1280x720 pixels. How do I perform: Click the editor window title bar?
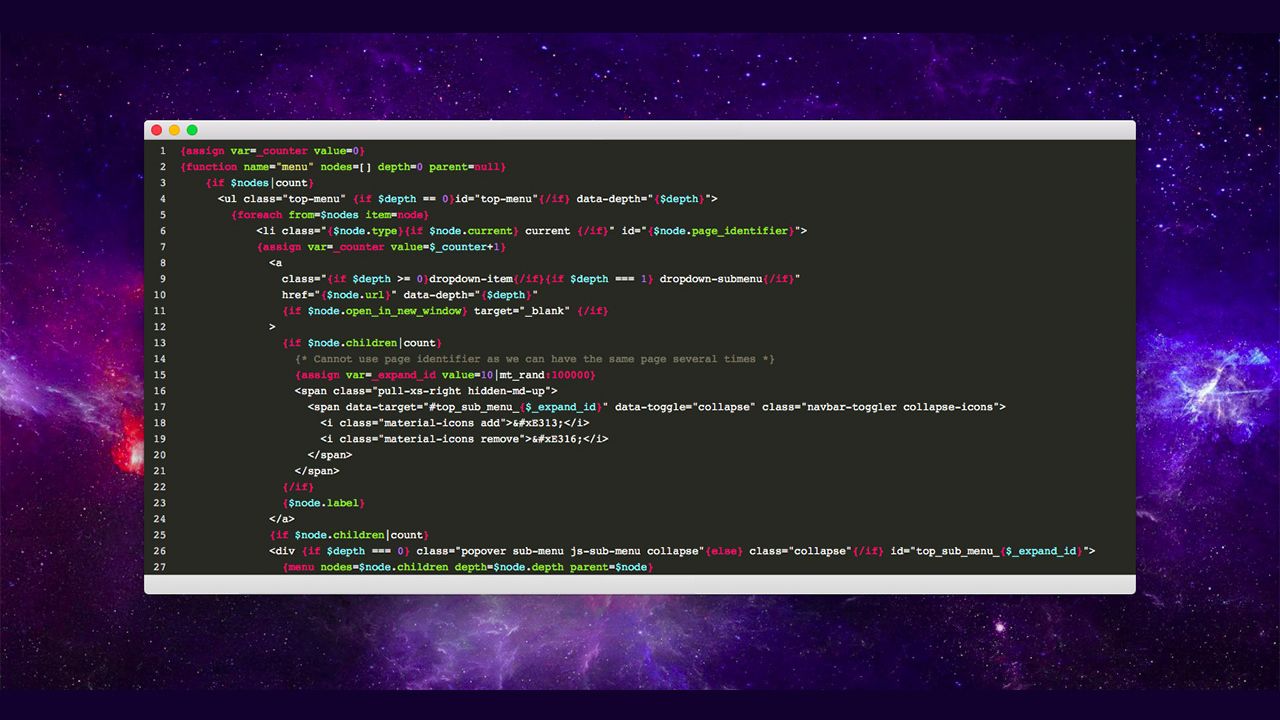(x=640, y=130)
